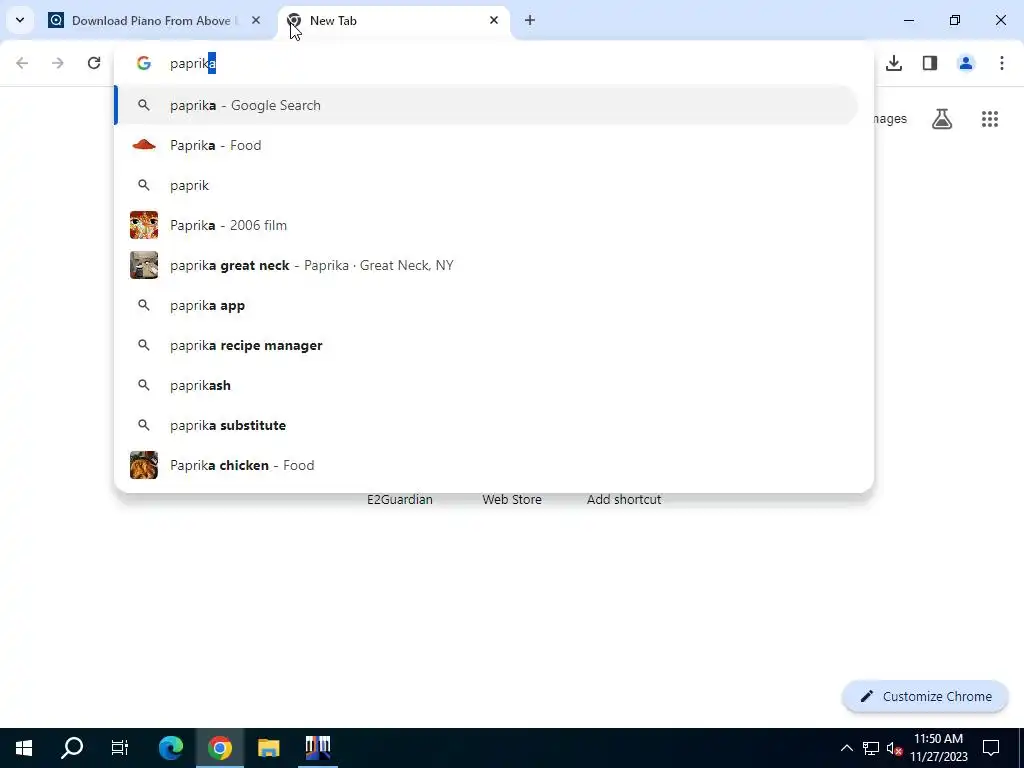This screenshot has width=1024, height=768.
Task: Pick 'Paprika chicken - Food' suggestion
Action: [487, 465]
